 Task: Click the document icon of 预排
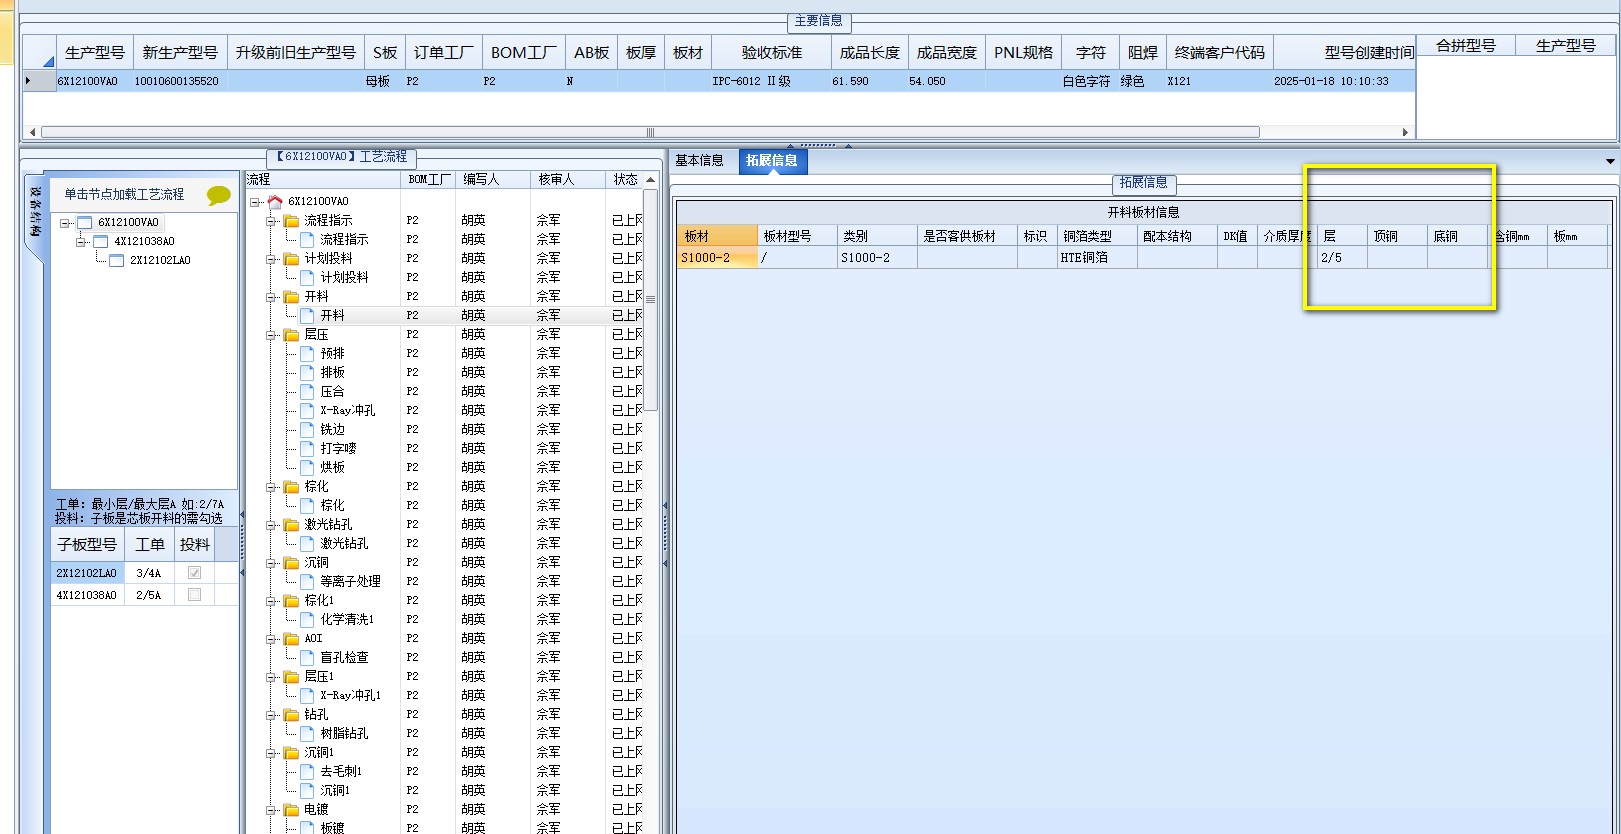(307, 353)
